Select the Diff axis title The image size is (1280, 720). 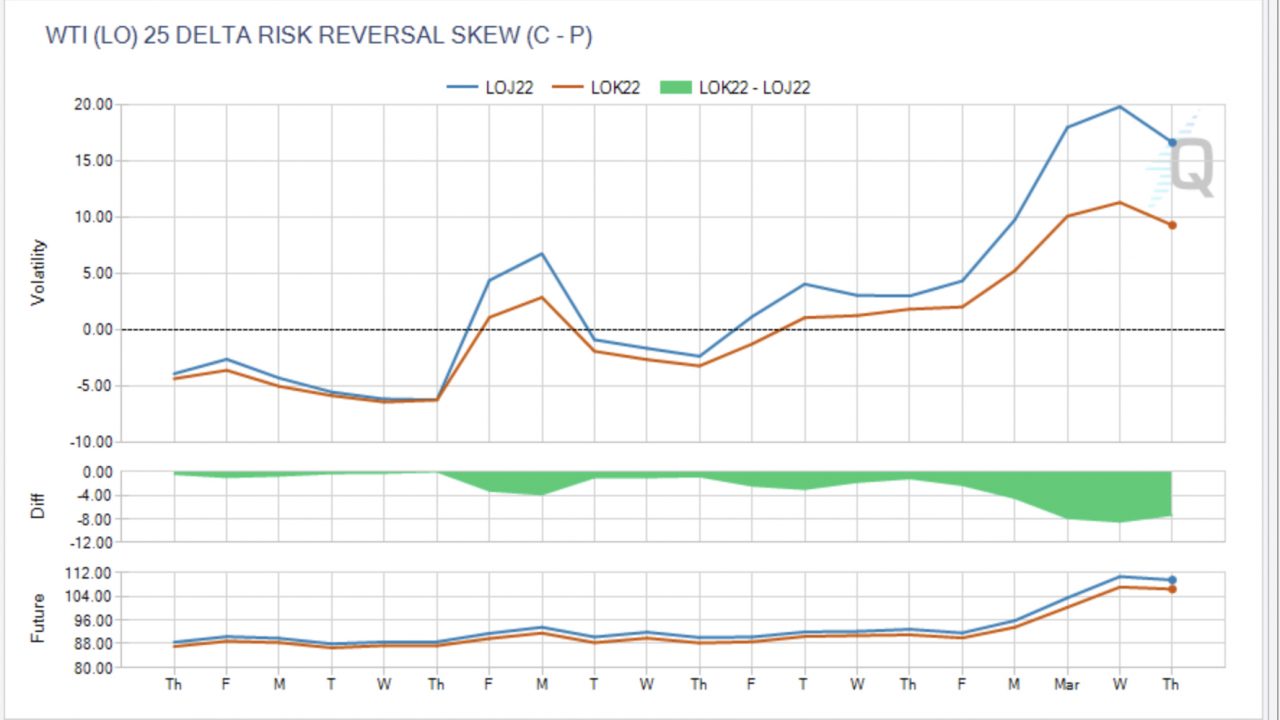click(39, 507)
